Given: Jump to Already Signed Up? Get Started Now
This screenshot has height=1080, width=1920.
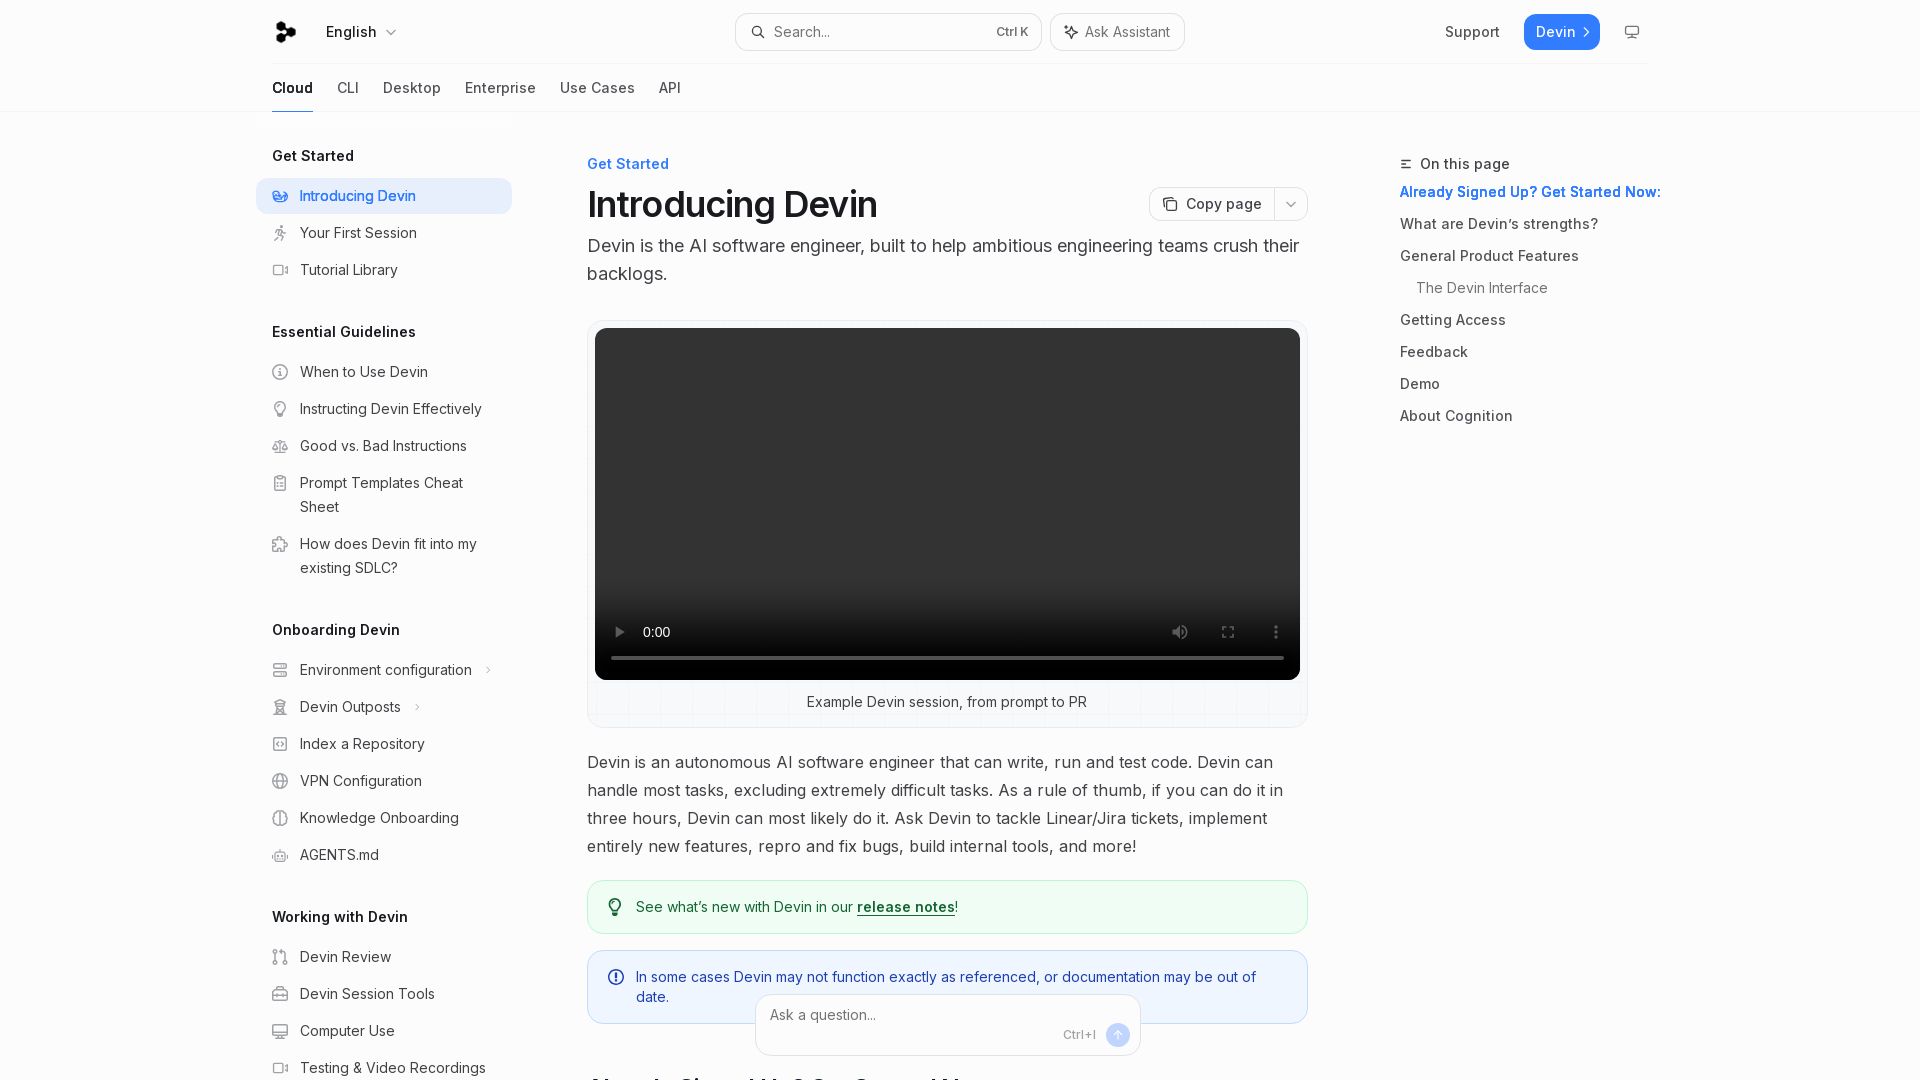Looking at the screenshot, I should tap(1530, 192).
